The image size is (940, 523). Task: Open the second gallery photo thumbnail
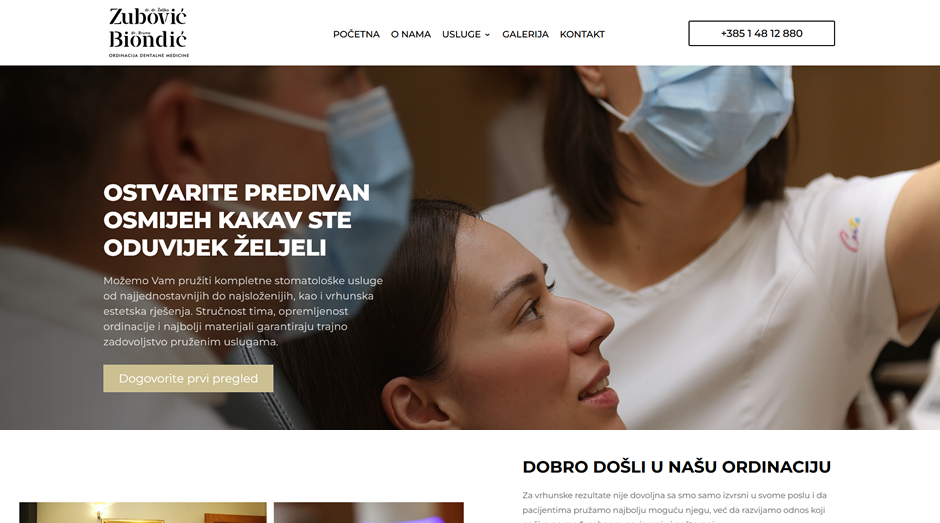(x=369, y=513)
